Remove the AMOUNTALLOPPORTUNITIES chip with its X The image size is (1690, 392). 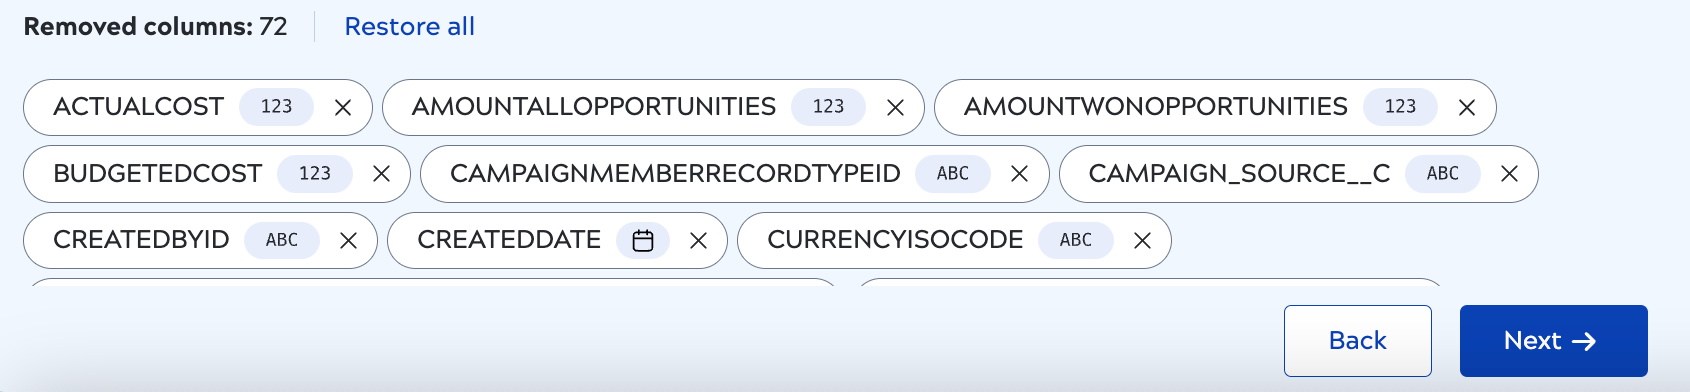(895, 107)
